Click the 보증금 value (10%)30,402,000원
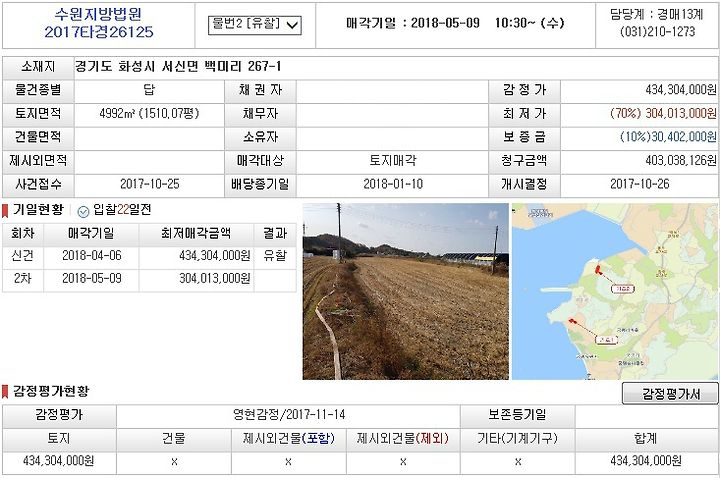Viewport: 720px width, 478px height. tap(668, 137)
